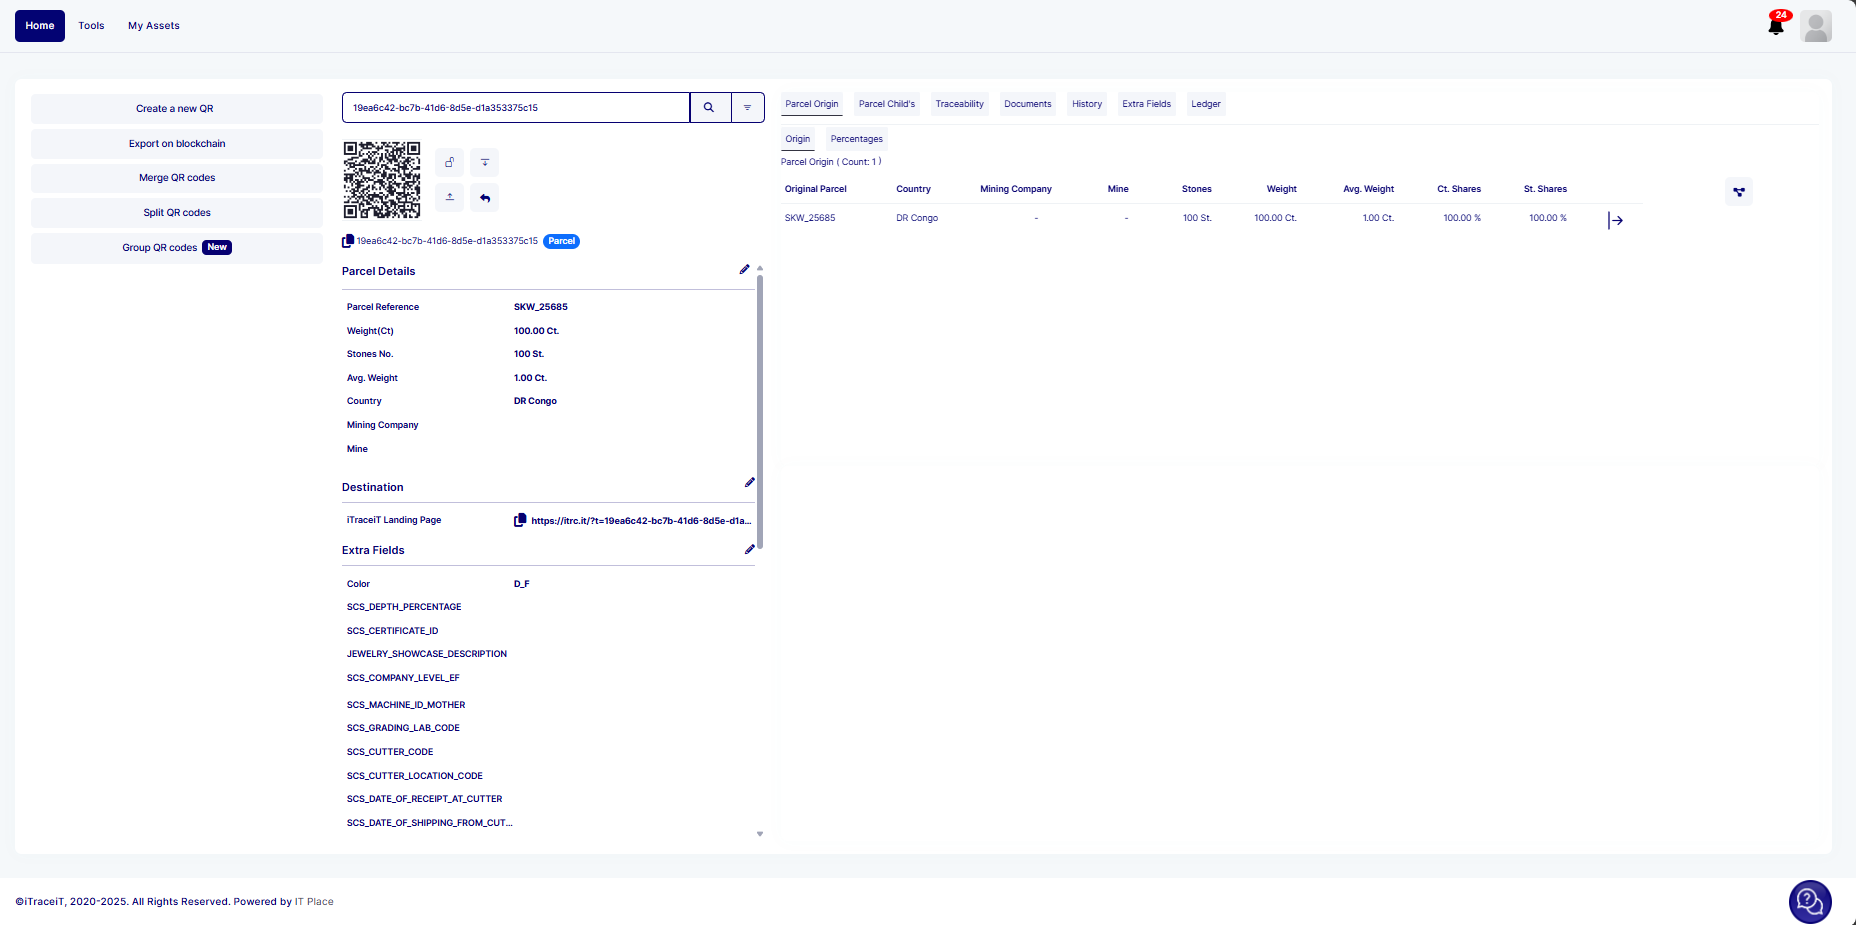Screen dimensions: 1856x925
Task: Click the graph diagram icon in origin table
Action: 1739,192
